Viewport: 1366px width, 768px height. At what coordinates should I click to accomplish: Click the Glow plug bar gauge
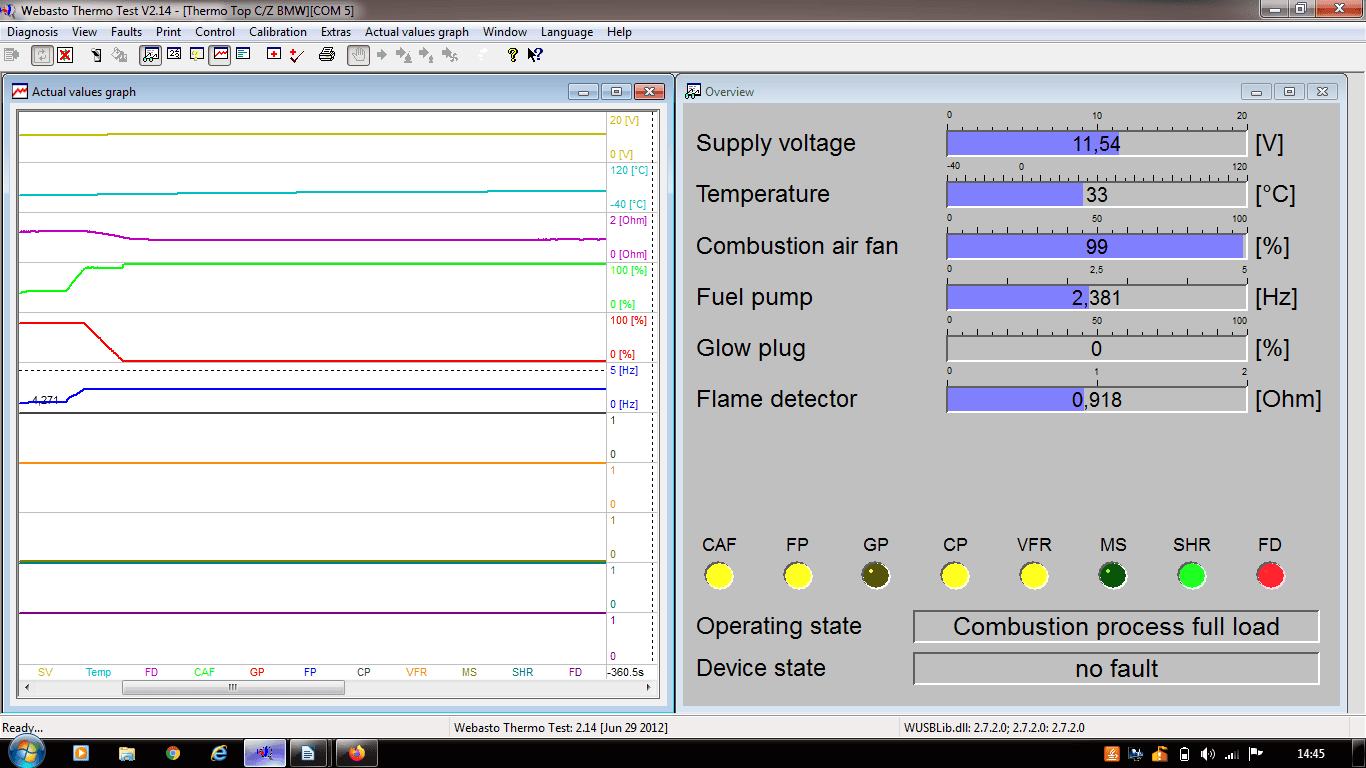tap(1097, 348)
